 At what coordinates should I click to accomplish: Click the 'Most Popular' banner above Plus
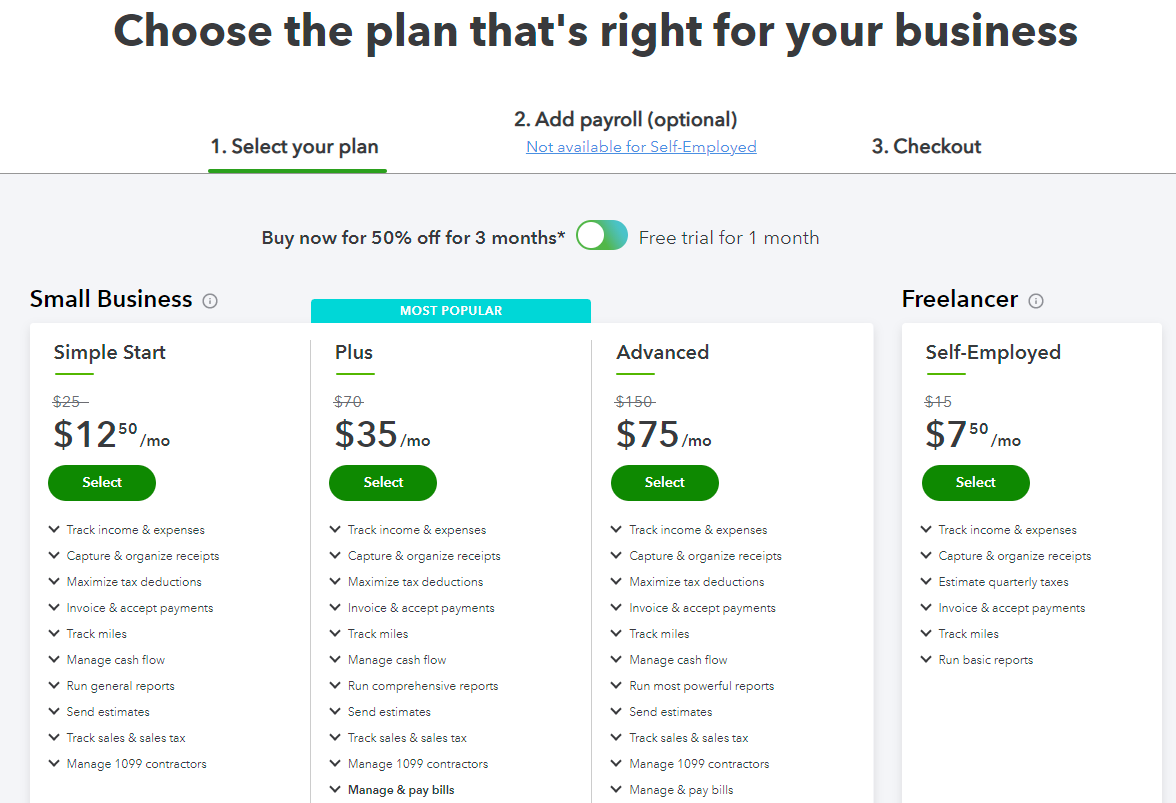point(451,311)
